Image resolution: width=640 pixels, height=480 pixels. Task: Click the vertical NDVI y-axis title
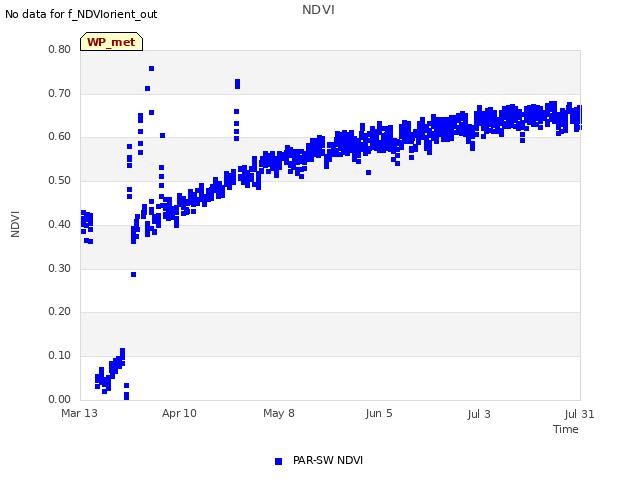15,224
